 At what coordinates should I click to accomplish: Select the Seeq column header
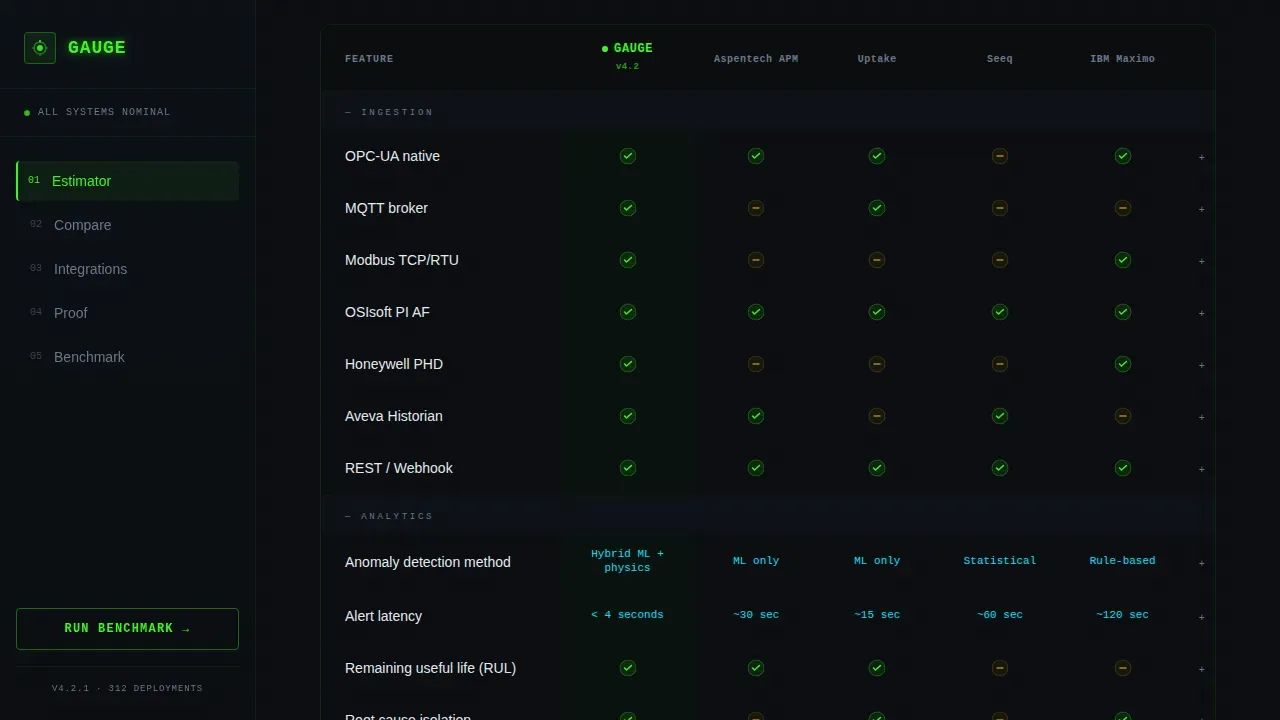(x=1000, y=59)
